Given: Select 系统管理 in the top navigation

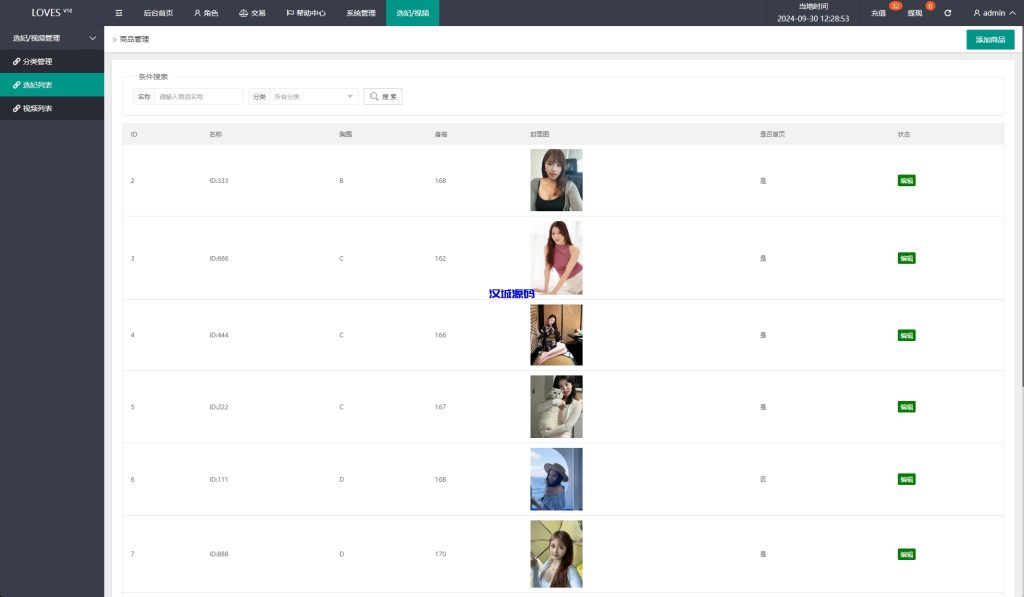Looking at the screenshot, I should coord(361,13).
